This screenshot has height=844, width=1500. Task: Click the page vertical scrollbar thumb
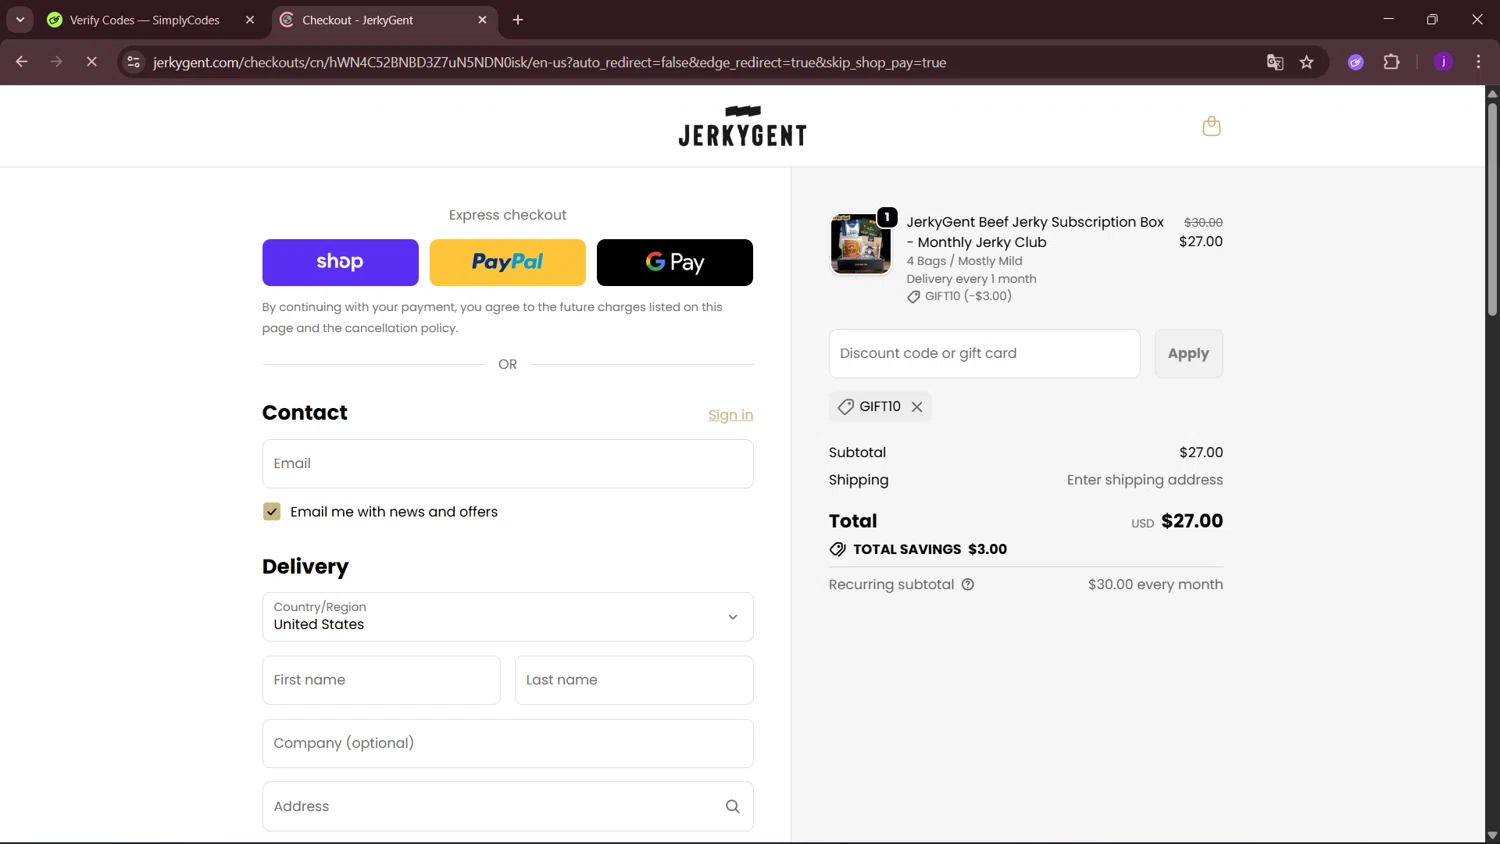1492,208
